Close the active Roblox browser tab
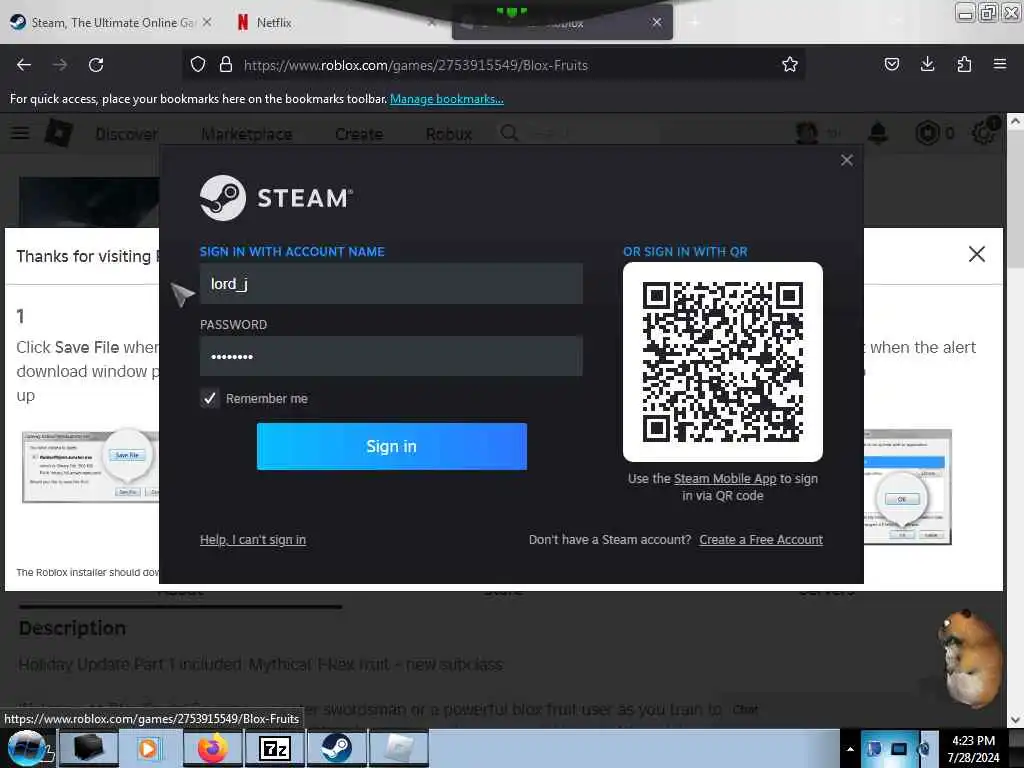The image size is (1024, 768). coord(656,22)
